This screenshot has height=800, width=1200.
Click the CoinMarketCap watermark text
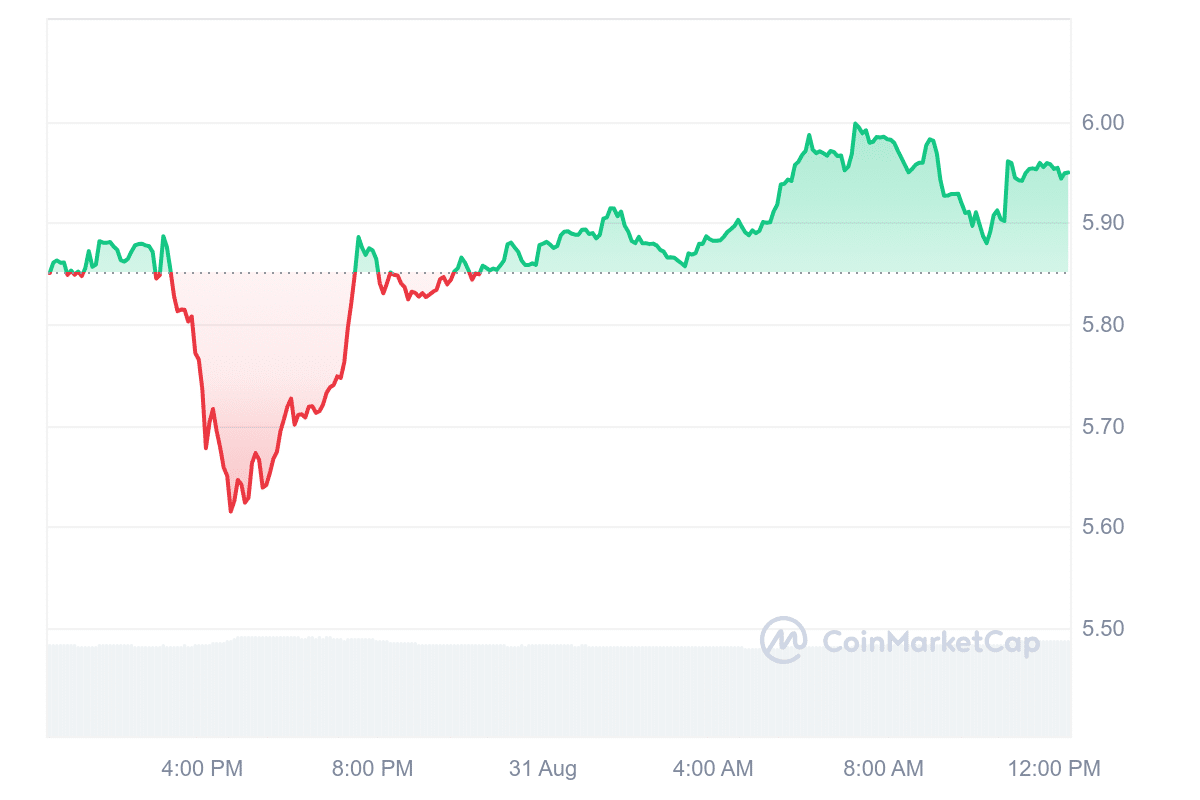pos(930,642)
